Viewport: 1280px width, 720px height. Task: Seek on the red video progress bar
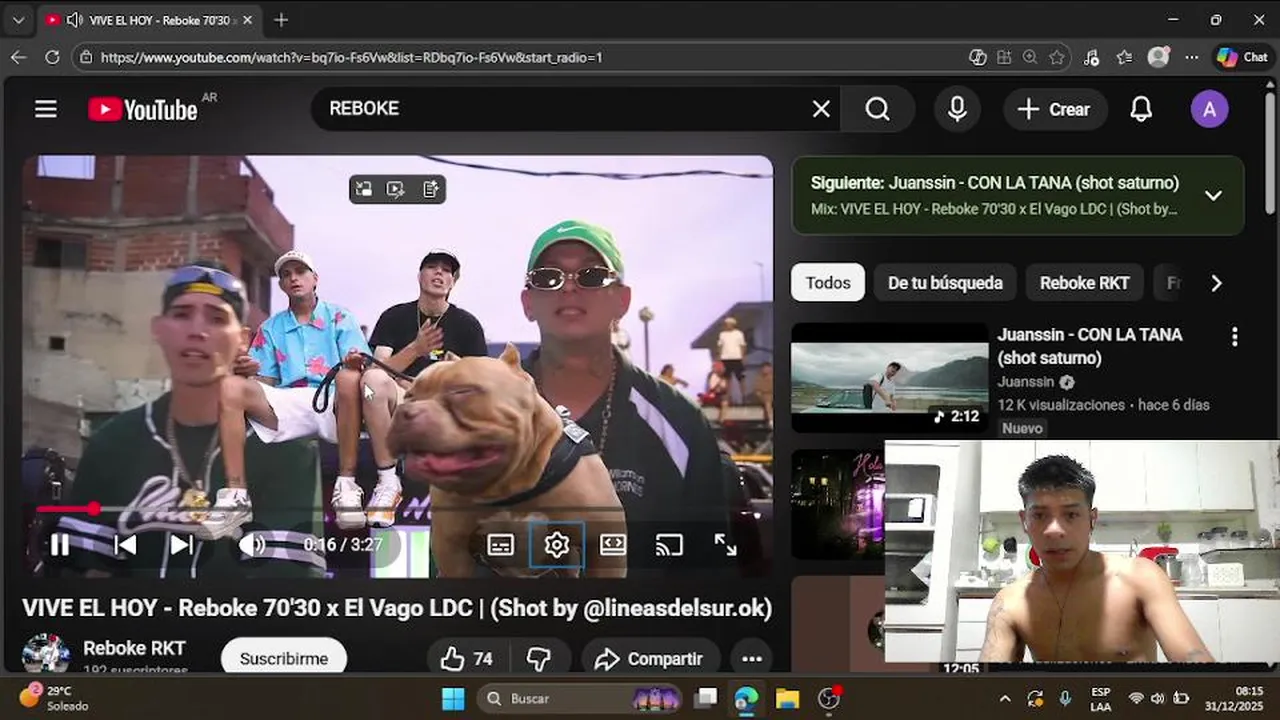397,509
